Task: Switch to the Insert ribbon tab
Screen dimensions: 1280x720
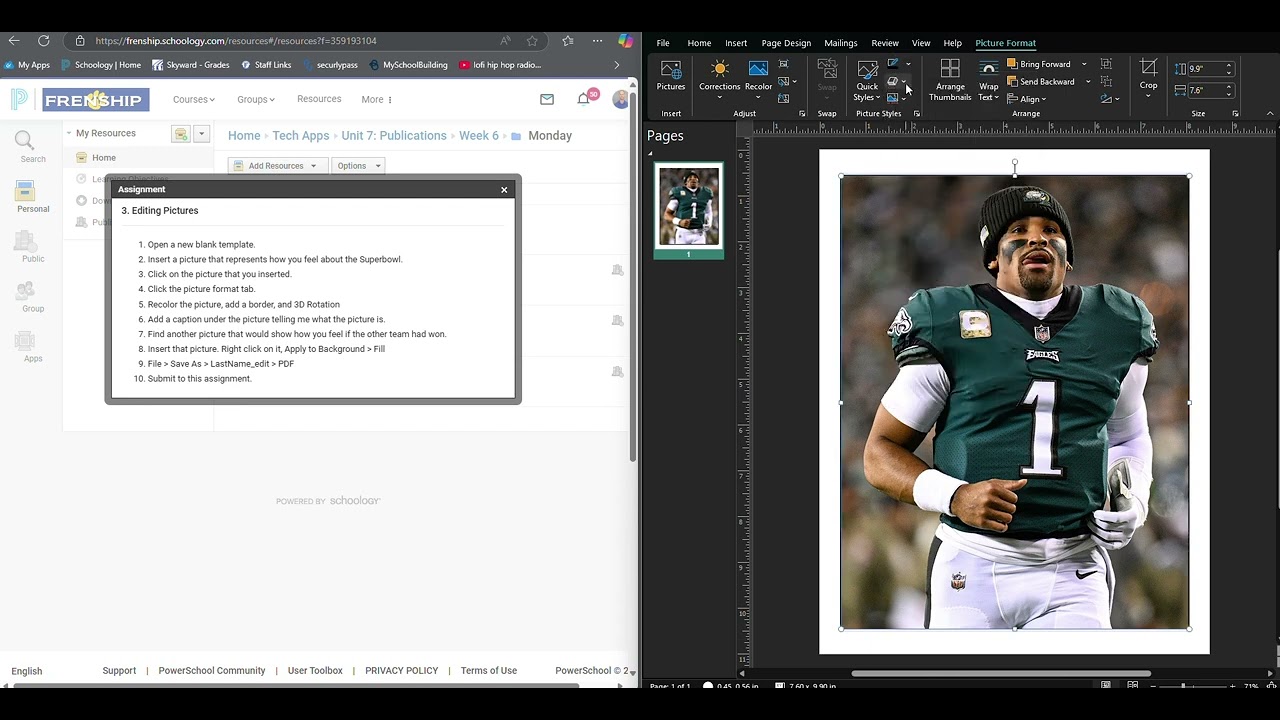Action: (736, 43)
